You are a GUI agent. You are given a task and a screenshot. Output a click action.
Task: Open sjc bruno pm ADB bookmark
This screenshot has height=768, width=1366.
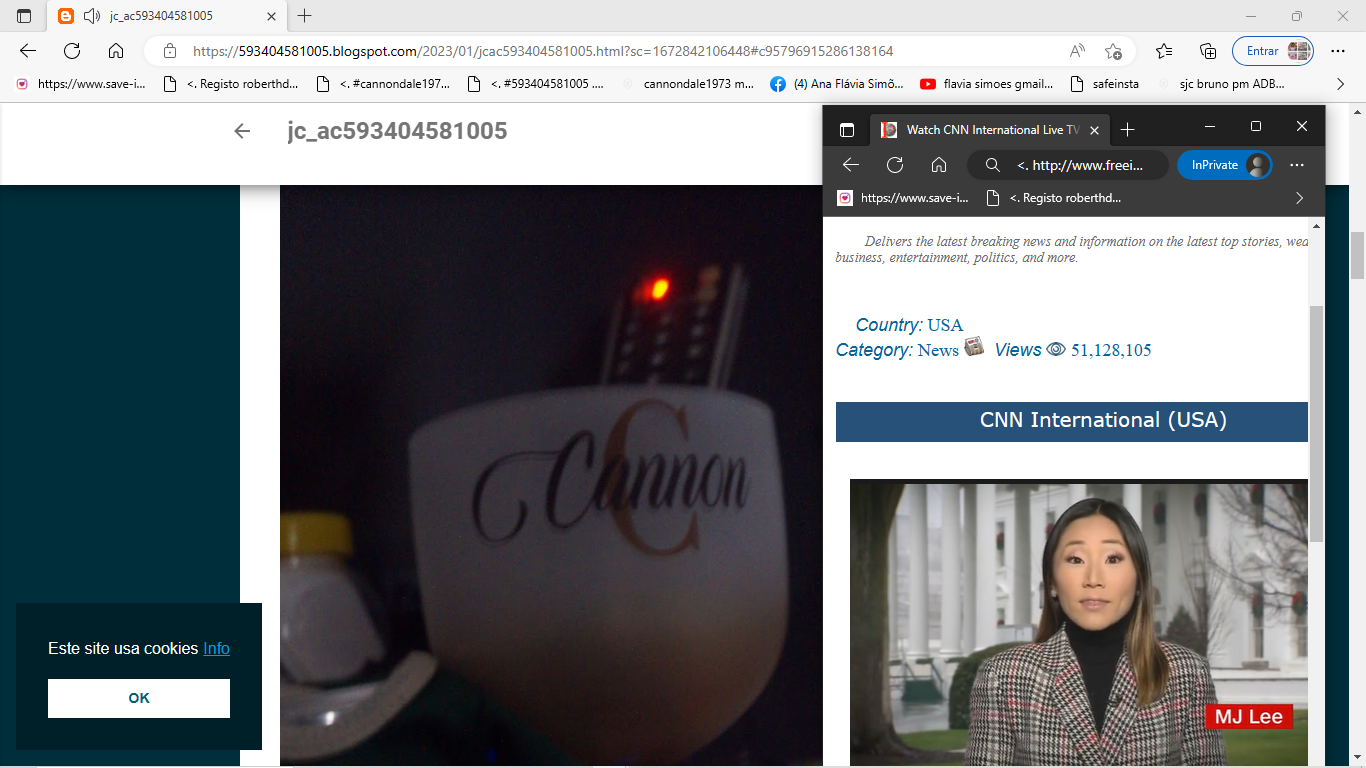click(x=1222, y=84)
